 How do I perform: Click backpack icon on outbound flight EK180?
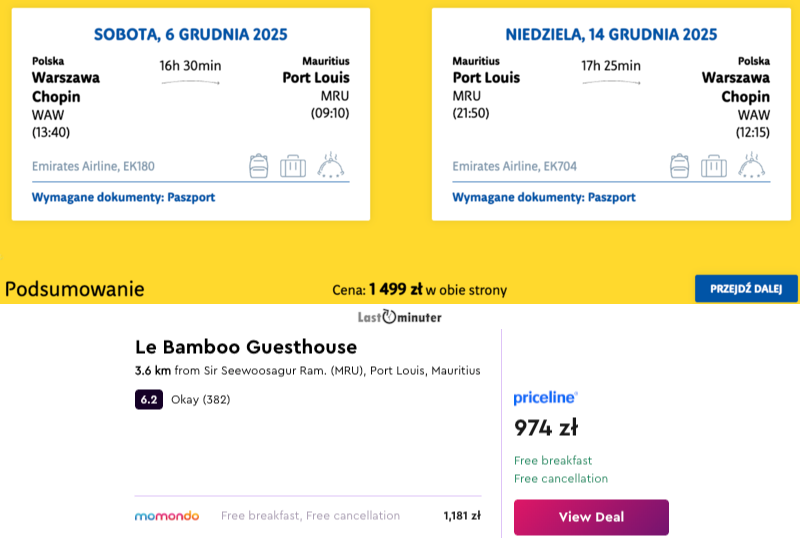tap(258, 165)
